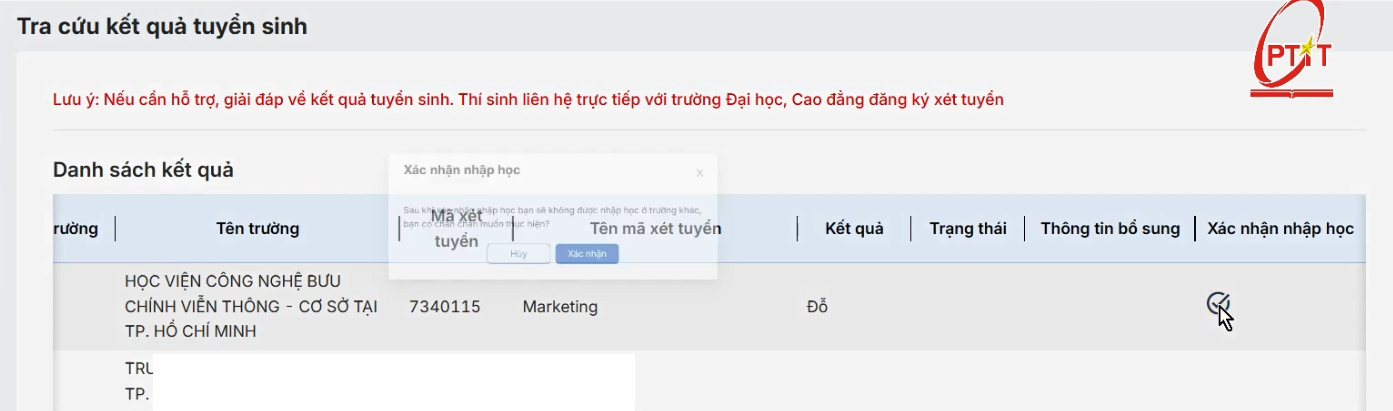The width and height of the screenshot is (1393, 411).
Task: Click the admission code 7340115
Action: click(x=444, y=307)
